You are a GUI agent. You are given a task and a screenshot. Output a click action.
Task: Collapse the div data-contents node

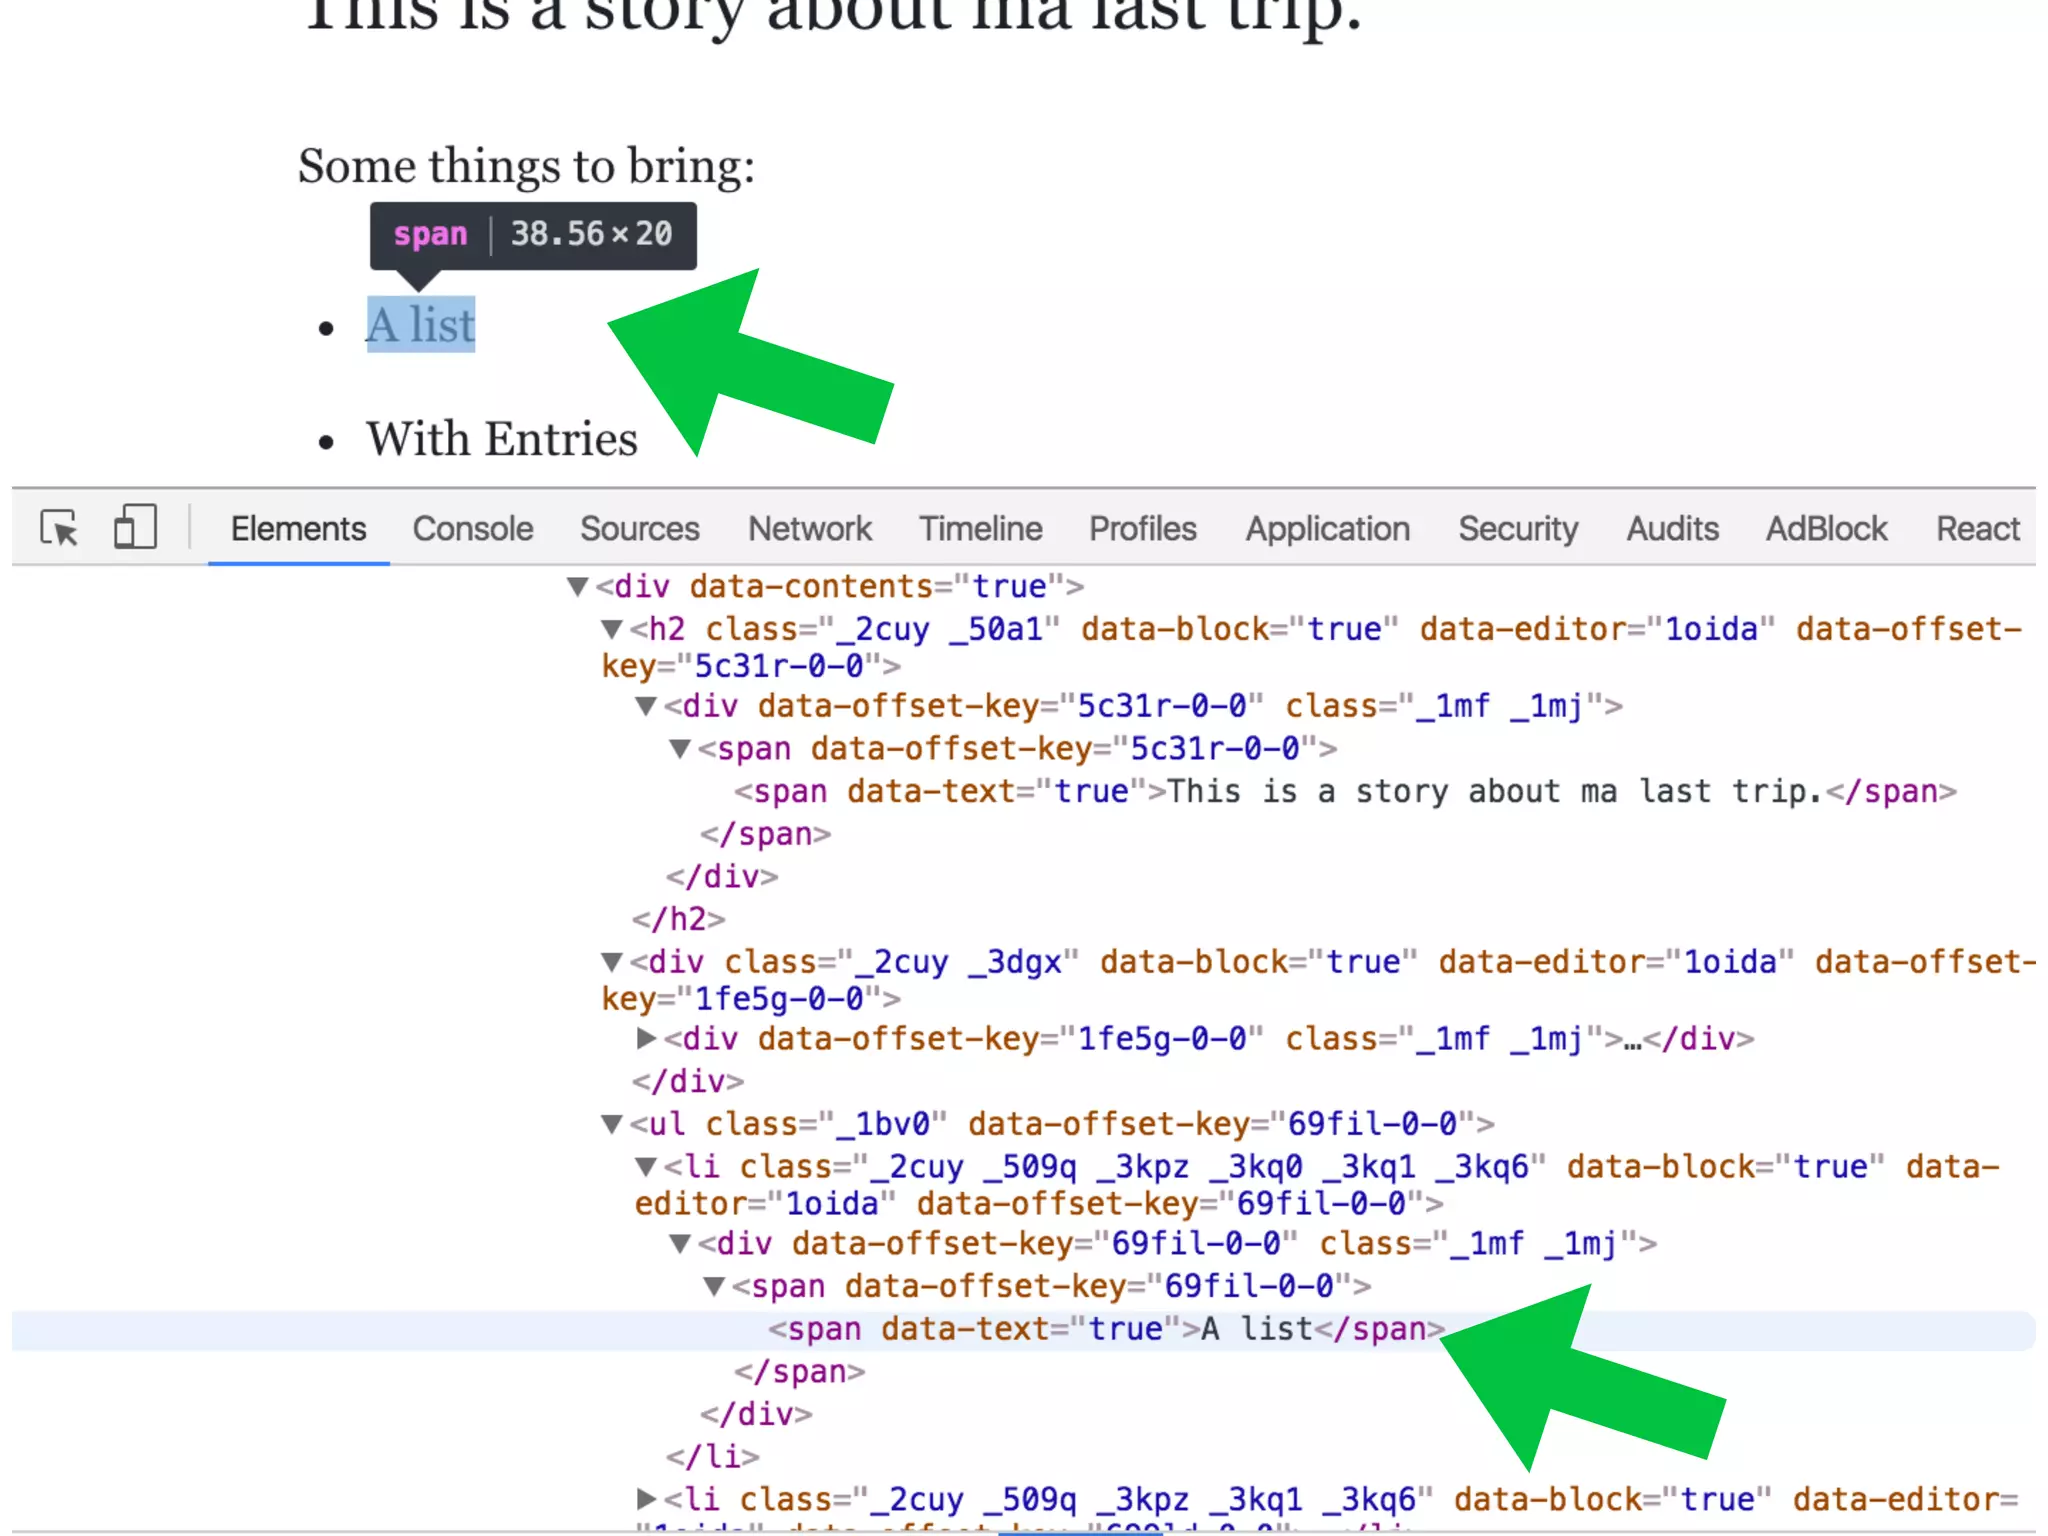577,587
